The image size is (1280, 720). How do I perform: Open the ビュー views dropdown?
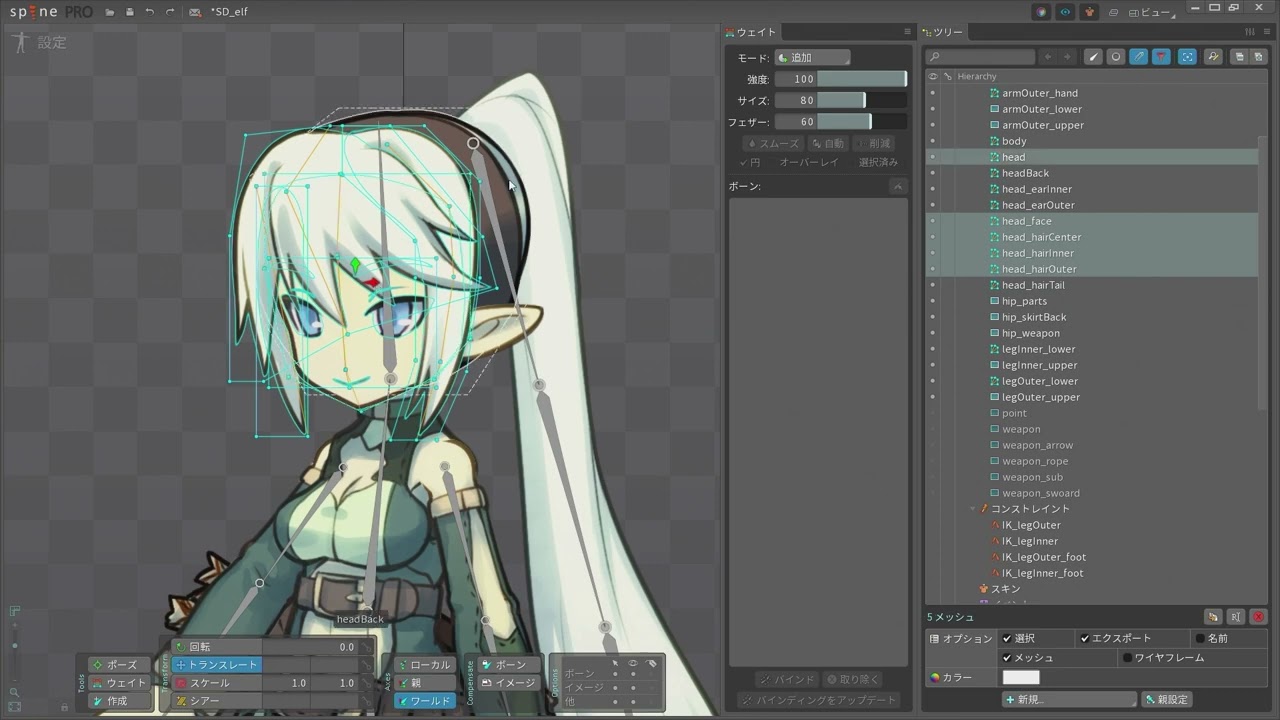[1151, 12]
